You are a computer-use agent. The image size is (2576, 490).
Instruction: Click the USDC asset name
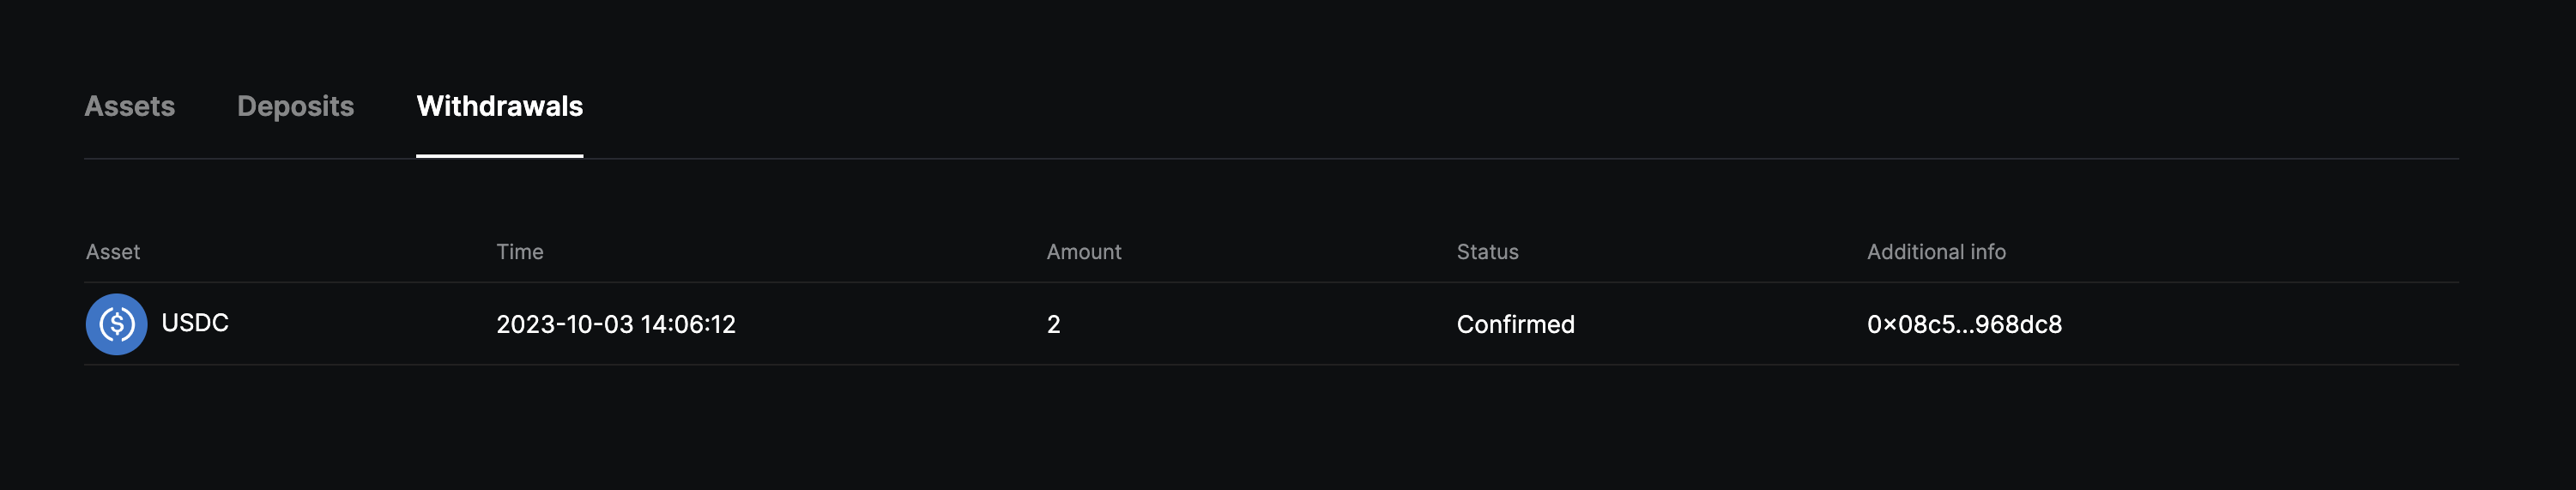click(x=195, y=323)
